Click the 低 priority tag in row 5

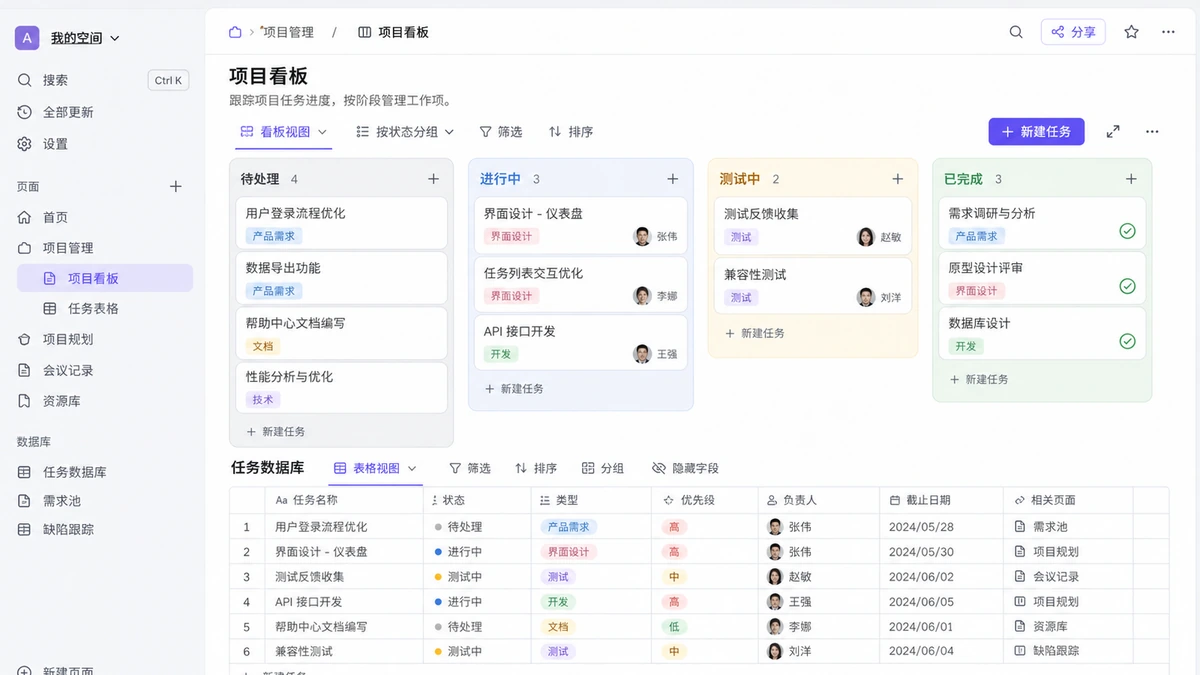[674, 627]
